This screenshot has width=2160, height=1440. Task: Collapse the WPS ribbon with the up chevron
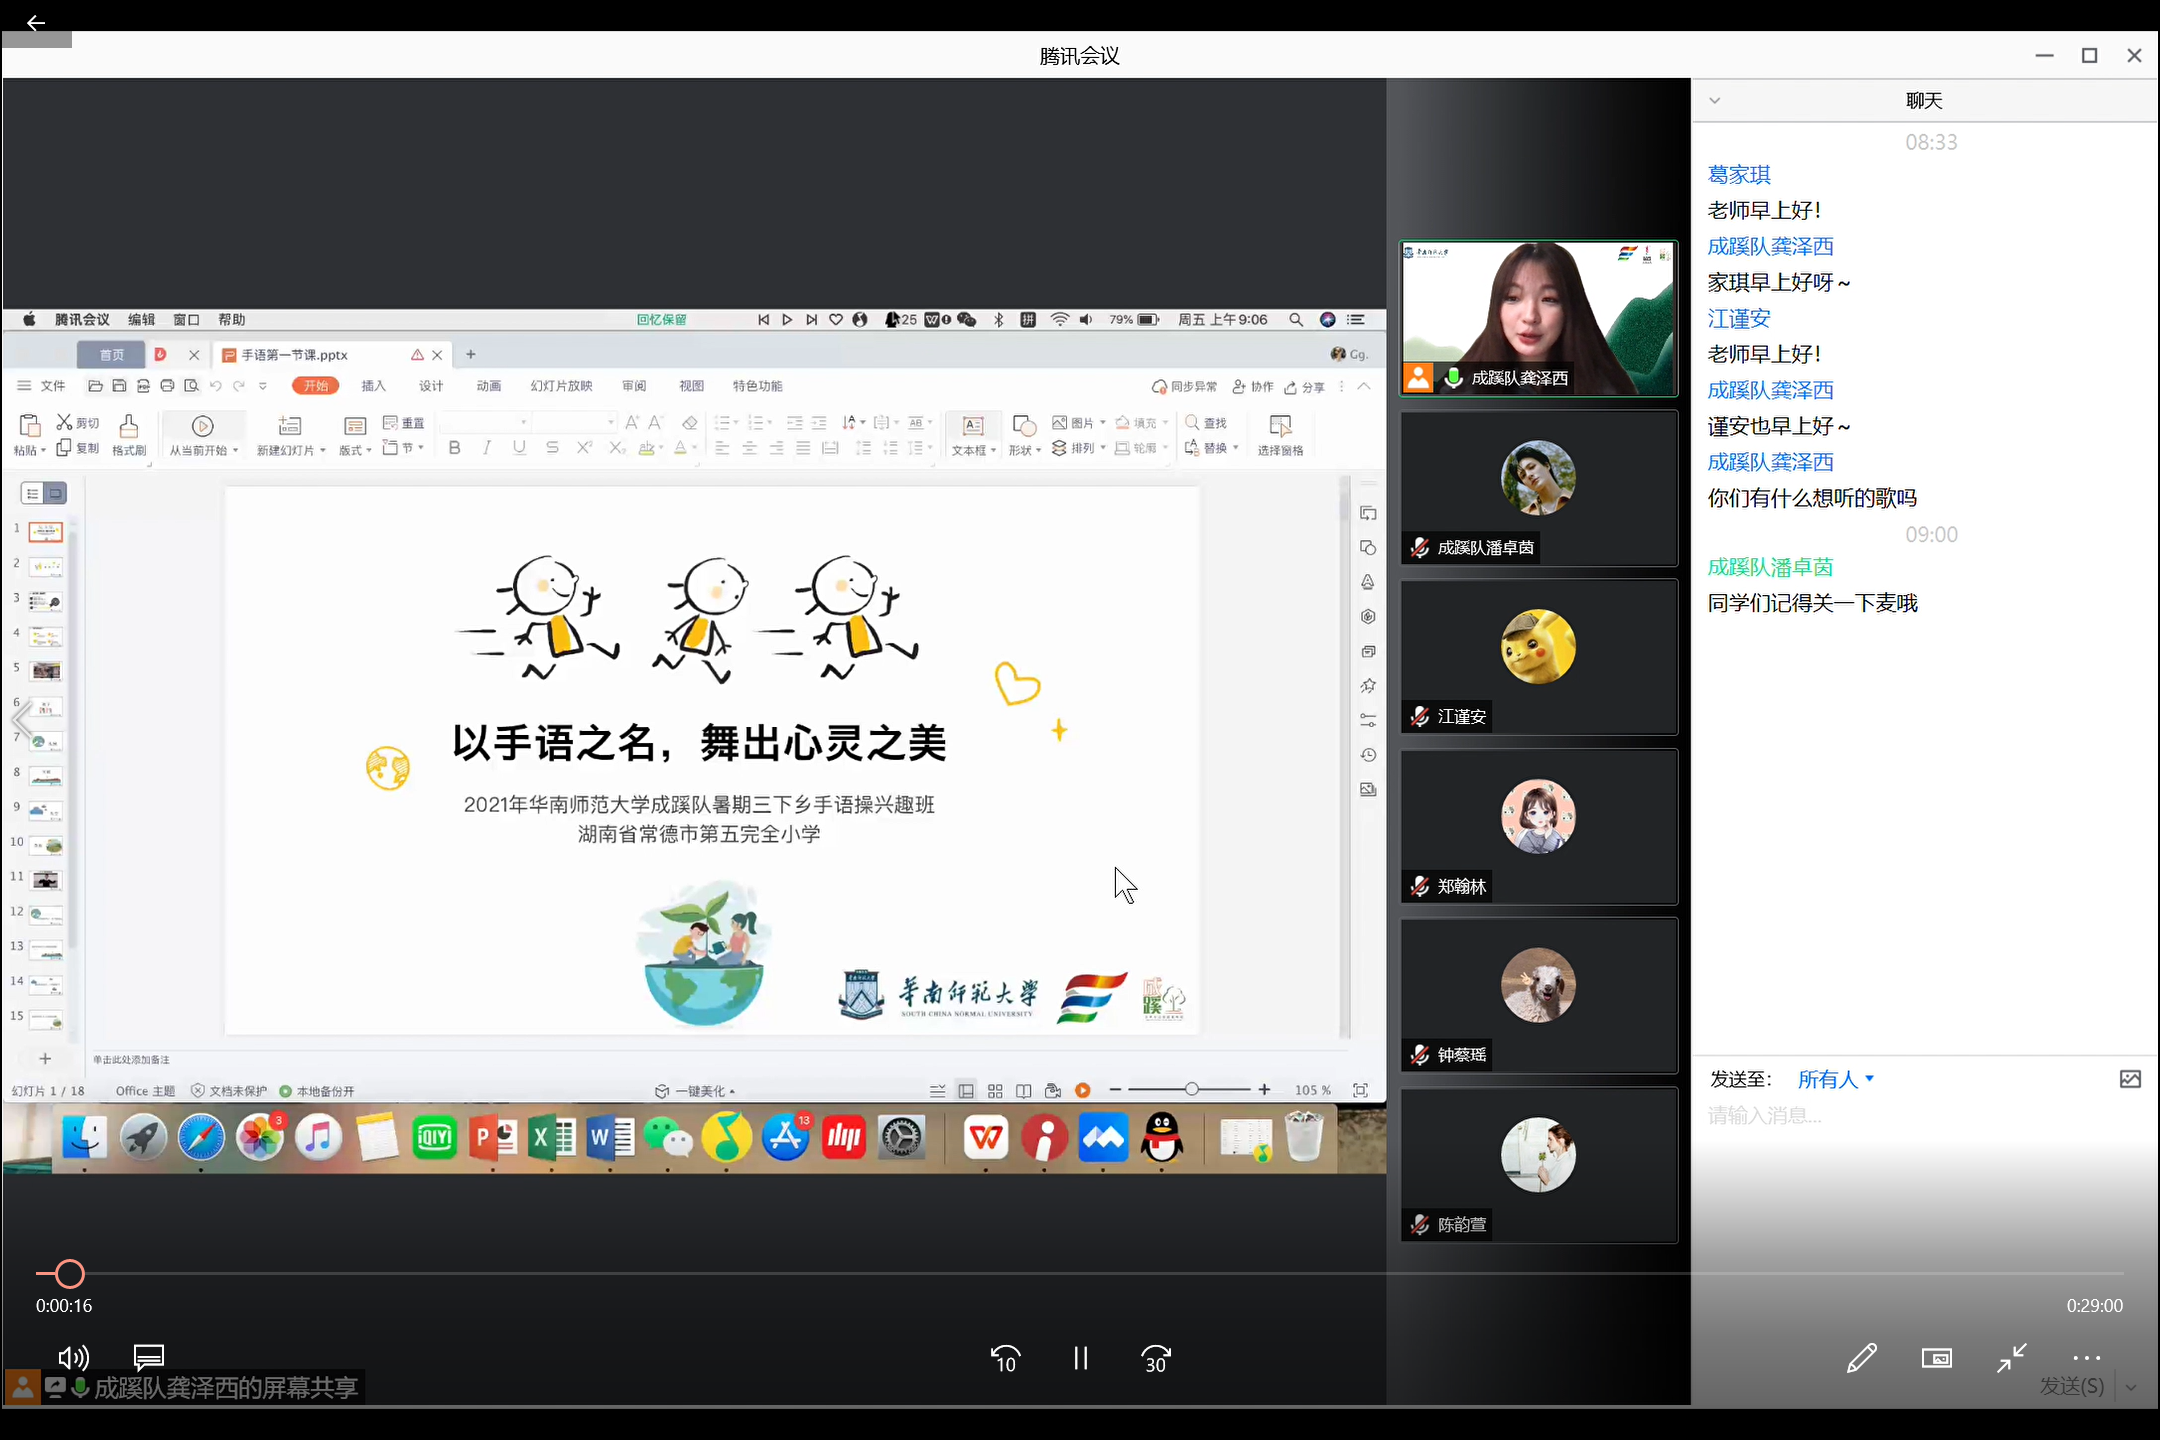coord(1363,387)
